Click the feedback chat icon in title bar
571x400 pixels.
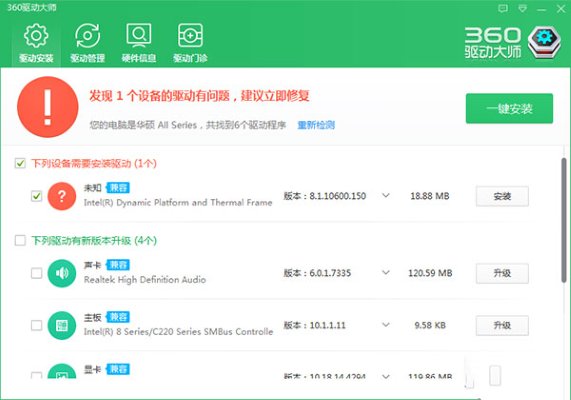[503, 8]
